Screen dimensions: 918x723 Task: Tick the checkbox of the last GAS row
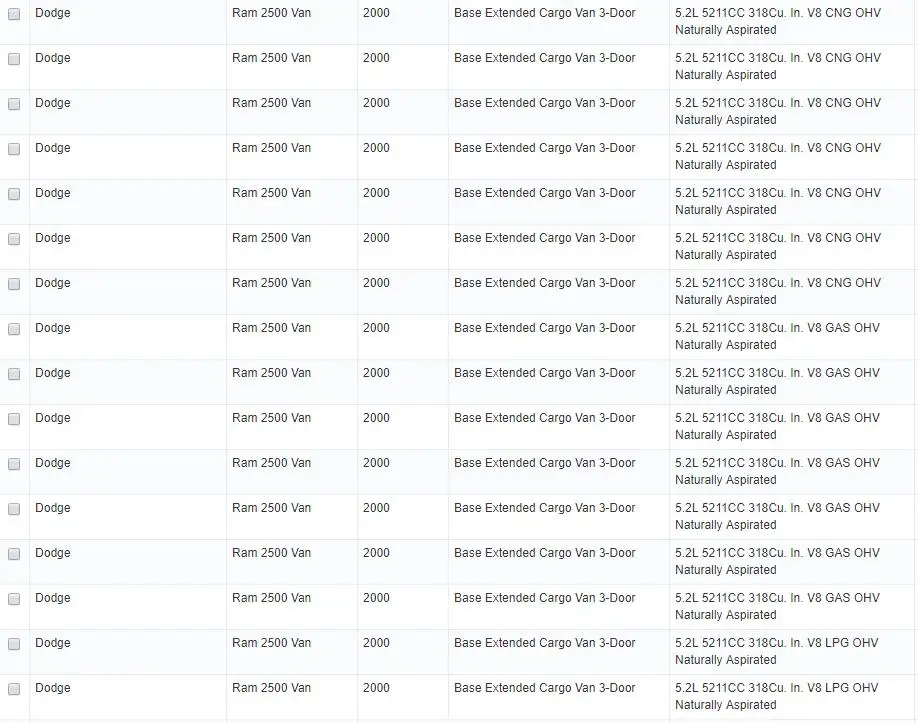(x=14, y=599)
